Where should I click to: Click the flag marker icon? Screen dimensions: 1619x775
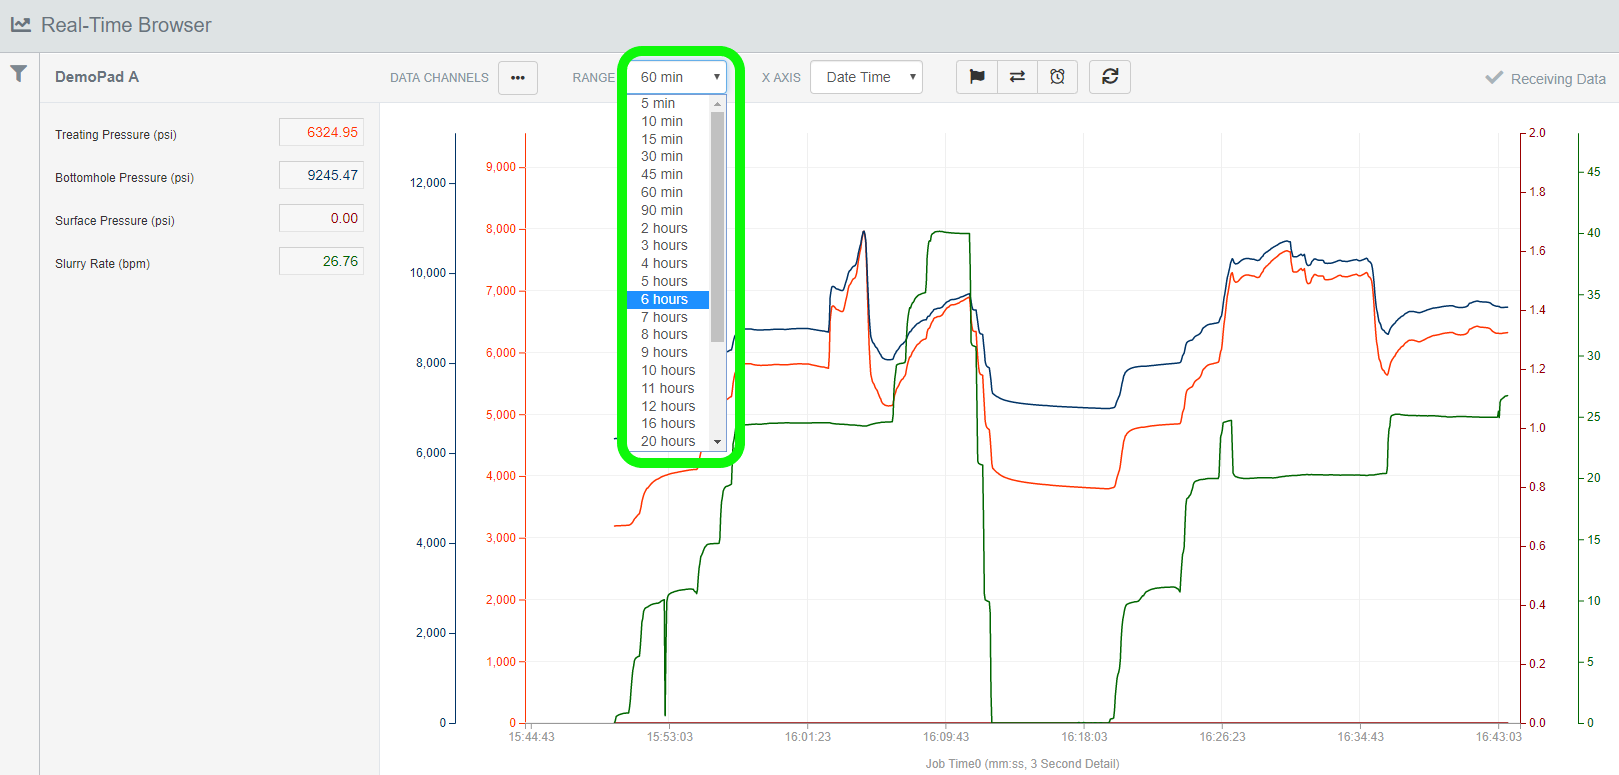coord(977,77)
